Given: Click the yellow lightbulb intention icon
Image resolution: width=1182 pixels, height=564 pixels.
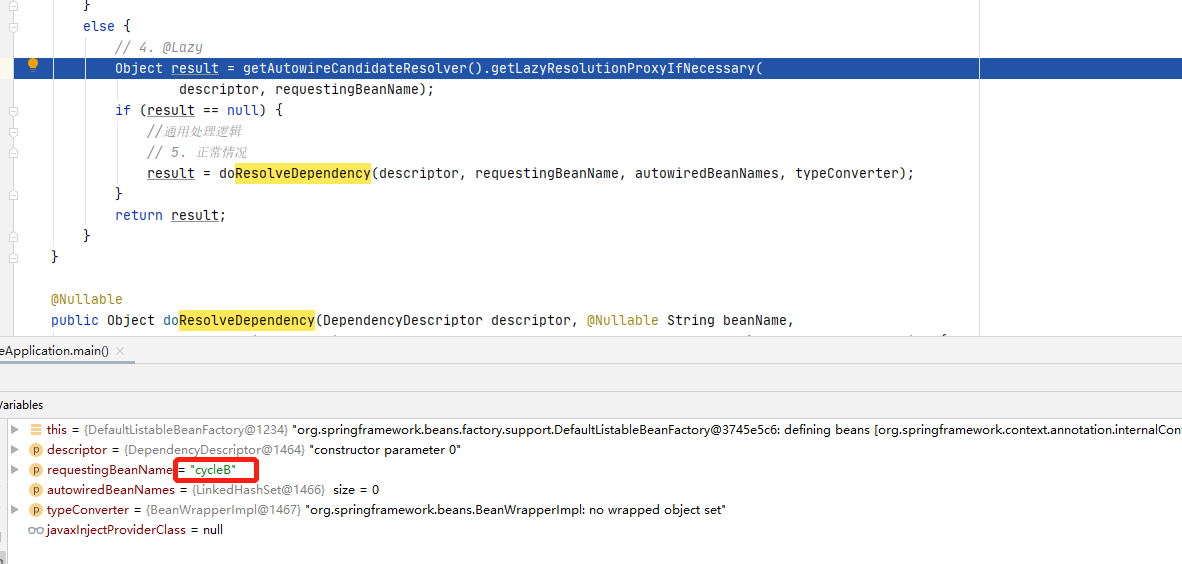Looking at the screenshot, I should [32, 65].
